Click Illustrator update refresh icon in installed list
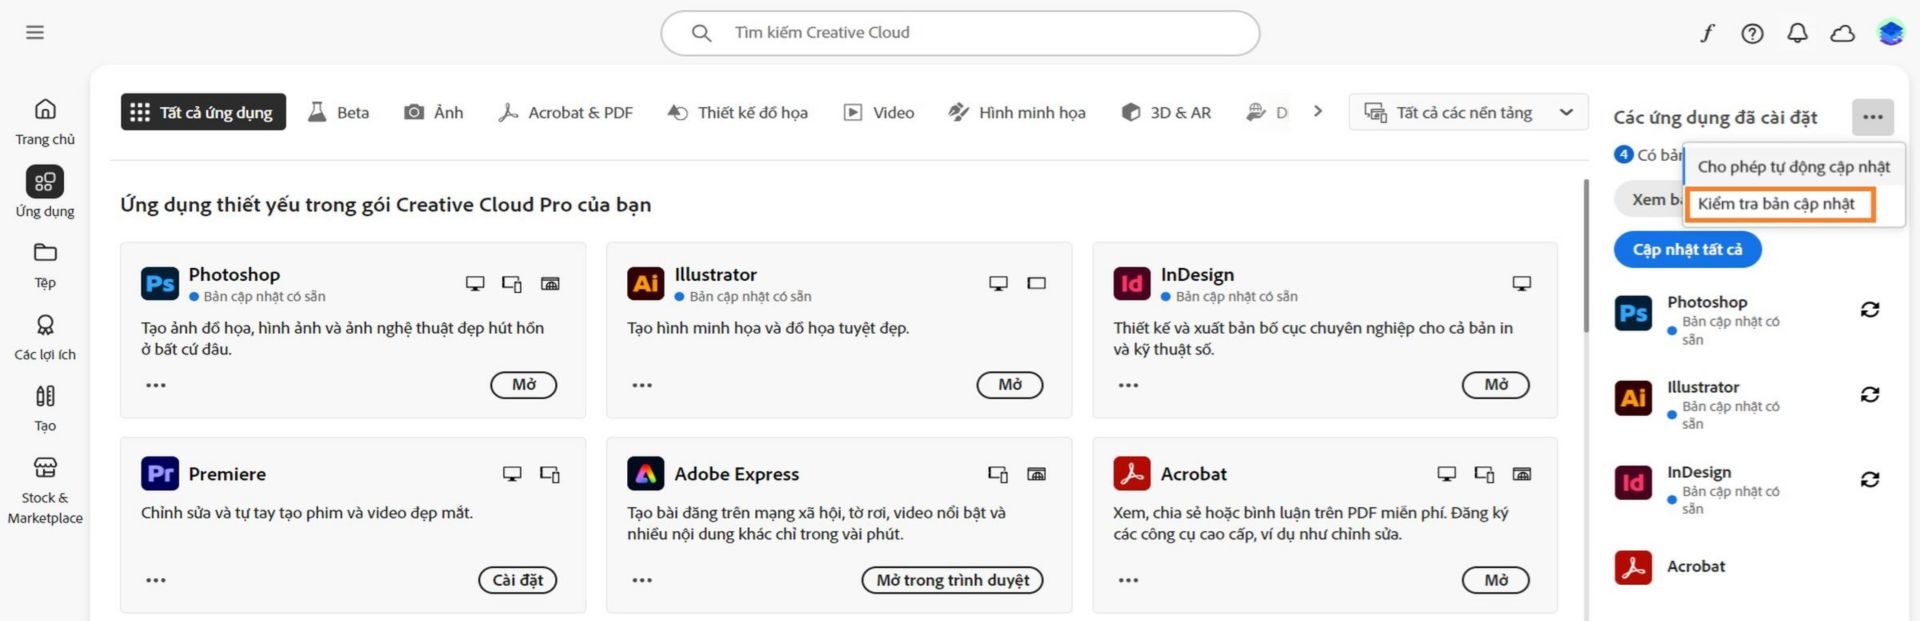 [x=1869, y=395]
